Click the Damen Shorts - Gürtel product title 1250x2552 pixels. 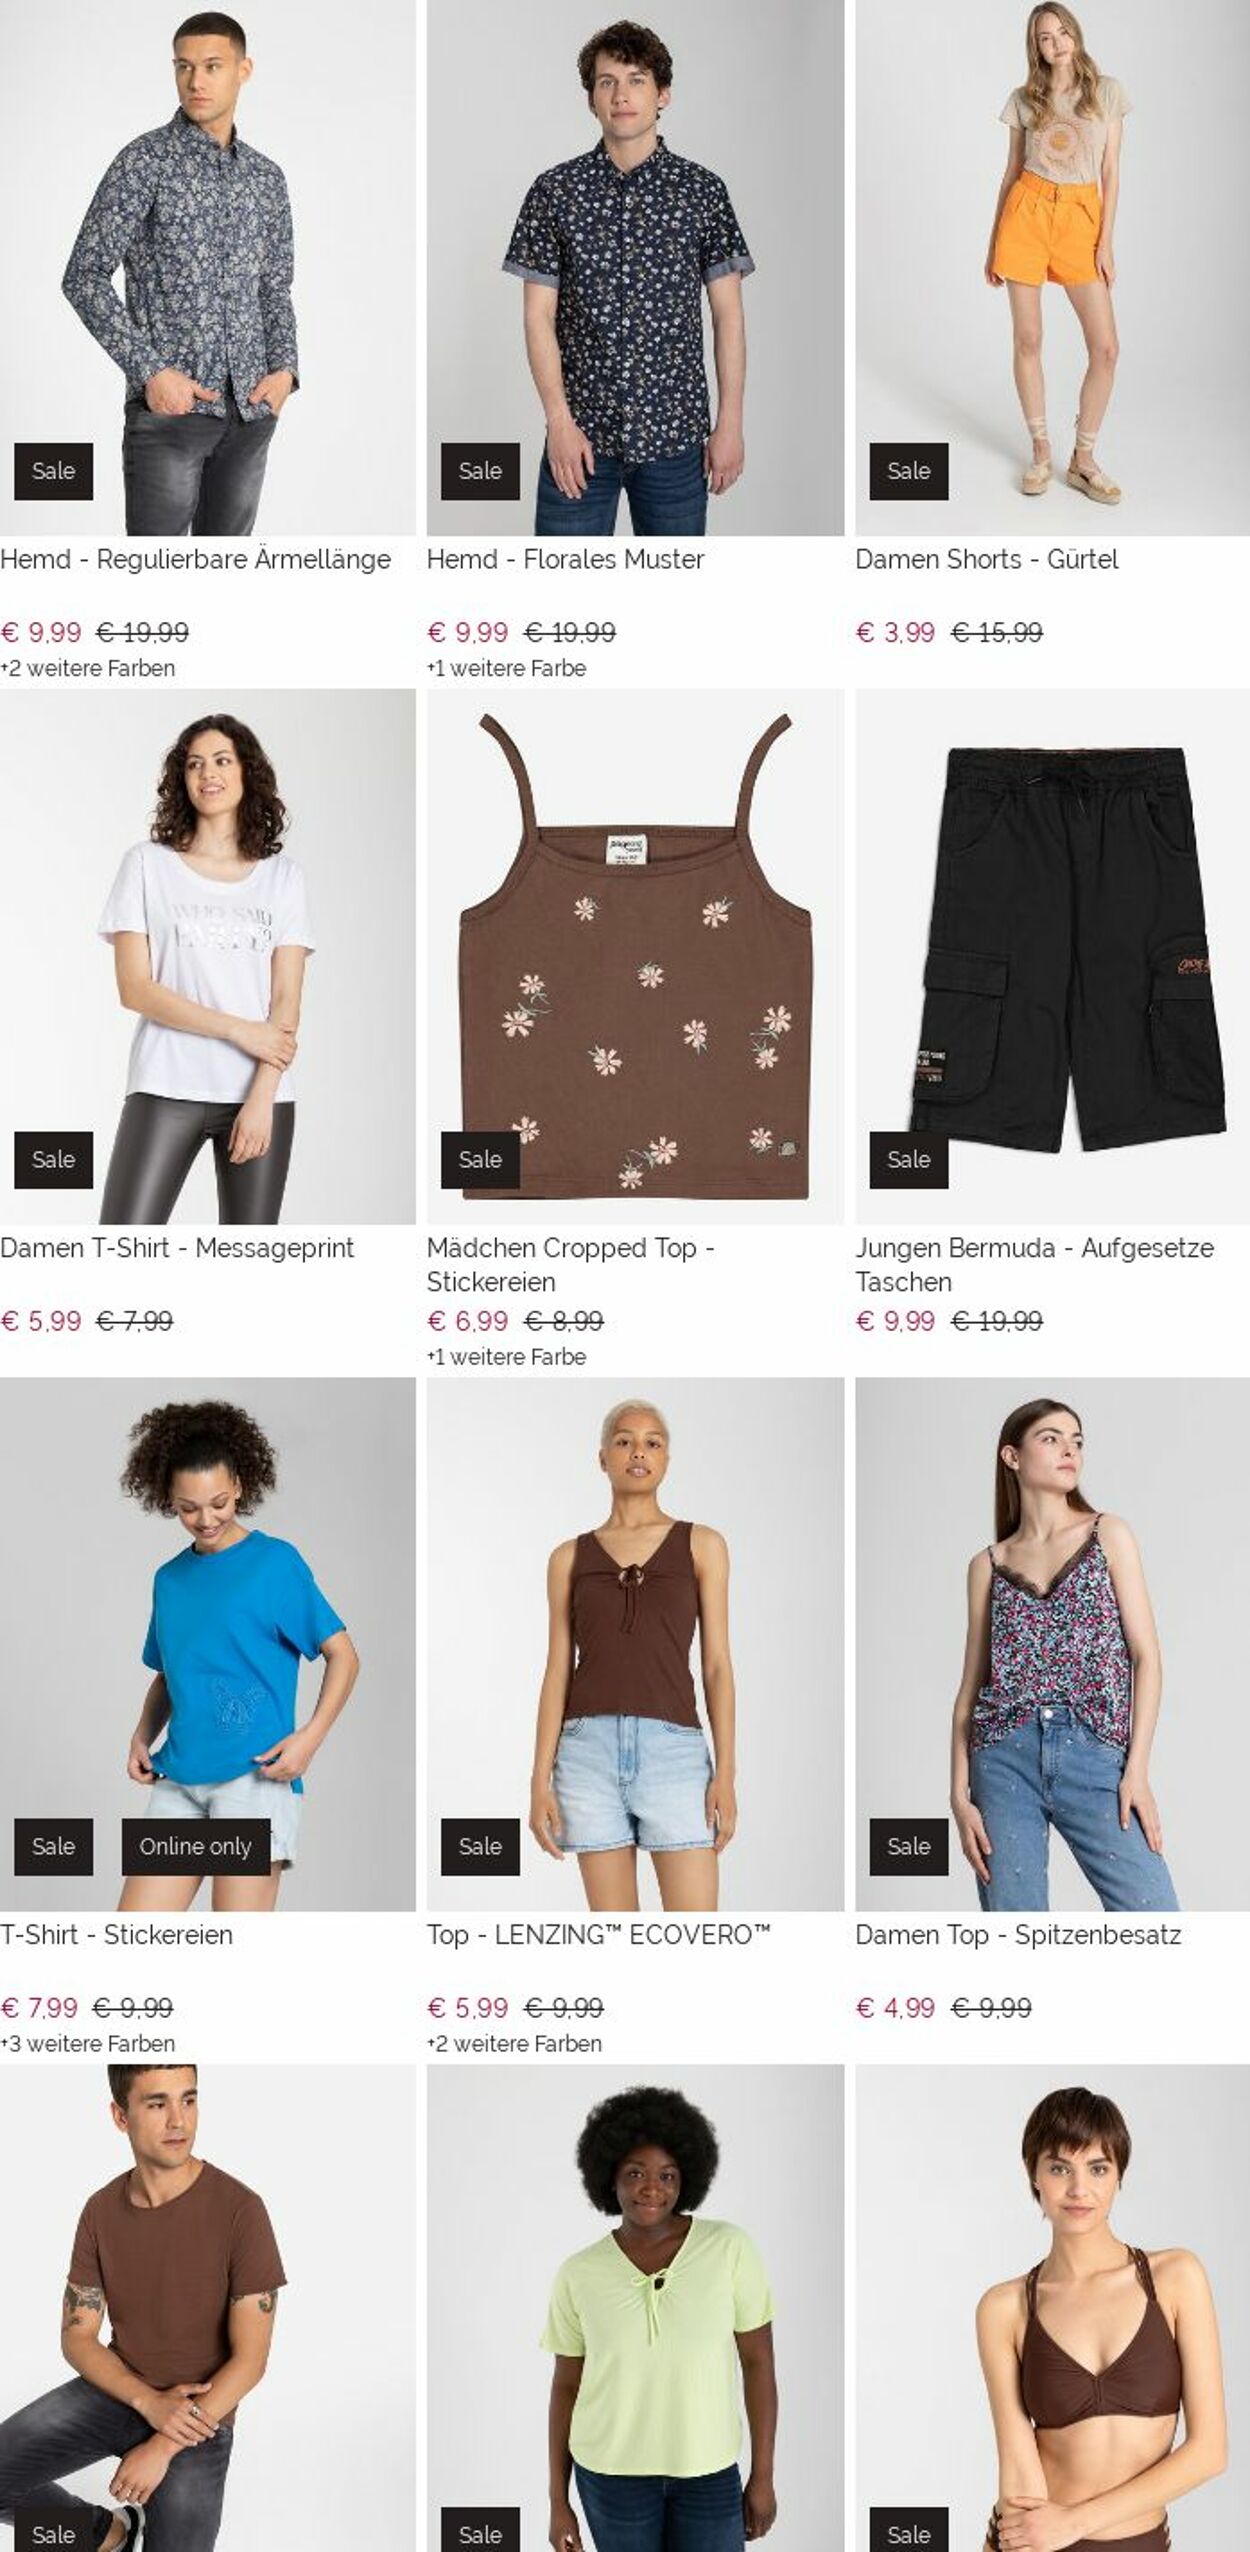pyautogui.click(x=986, y=560)
